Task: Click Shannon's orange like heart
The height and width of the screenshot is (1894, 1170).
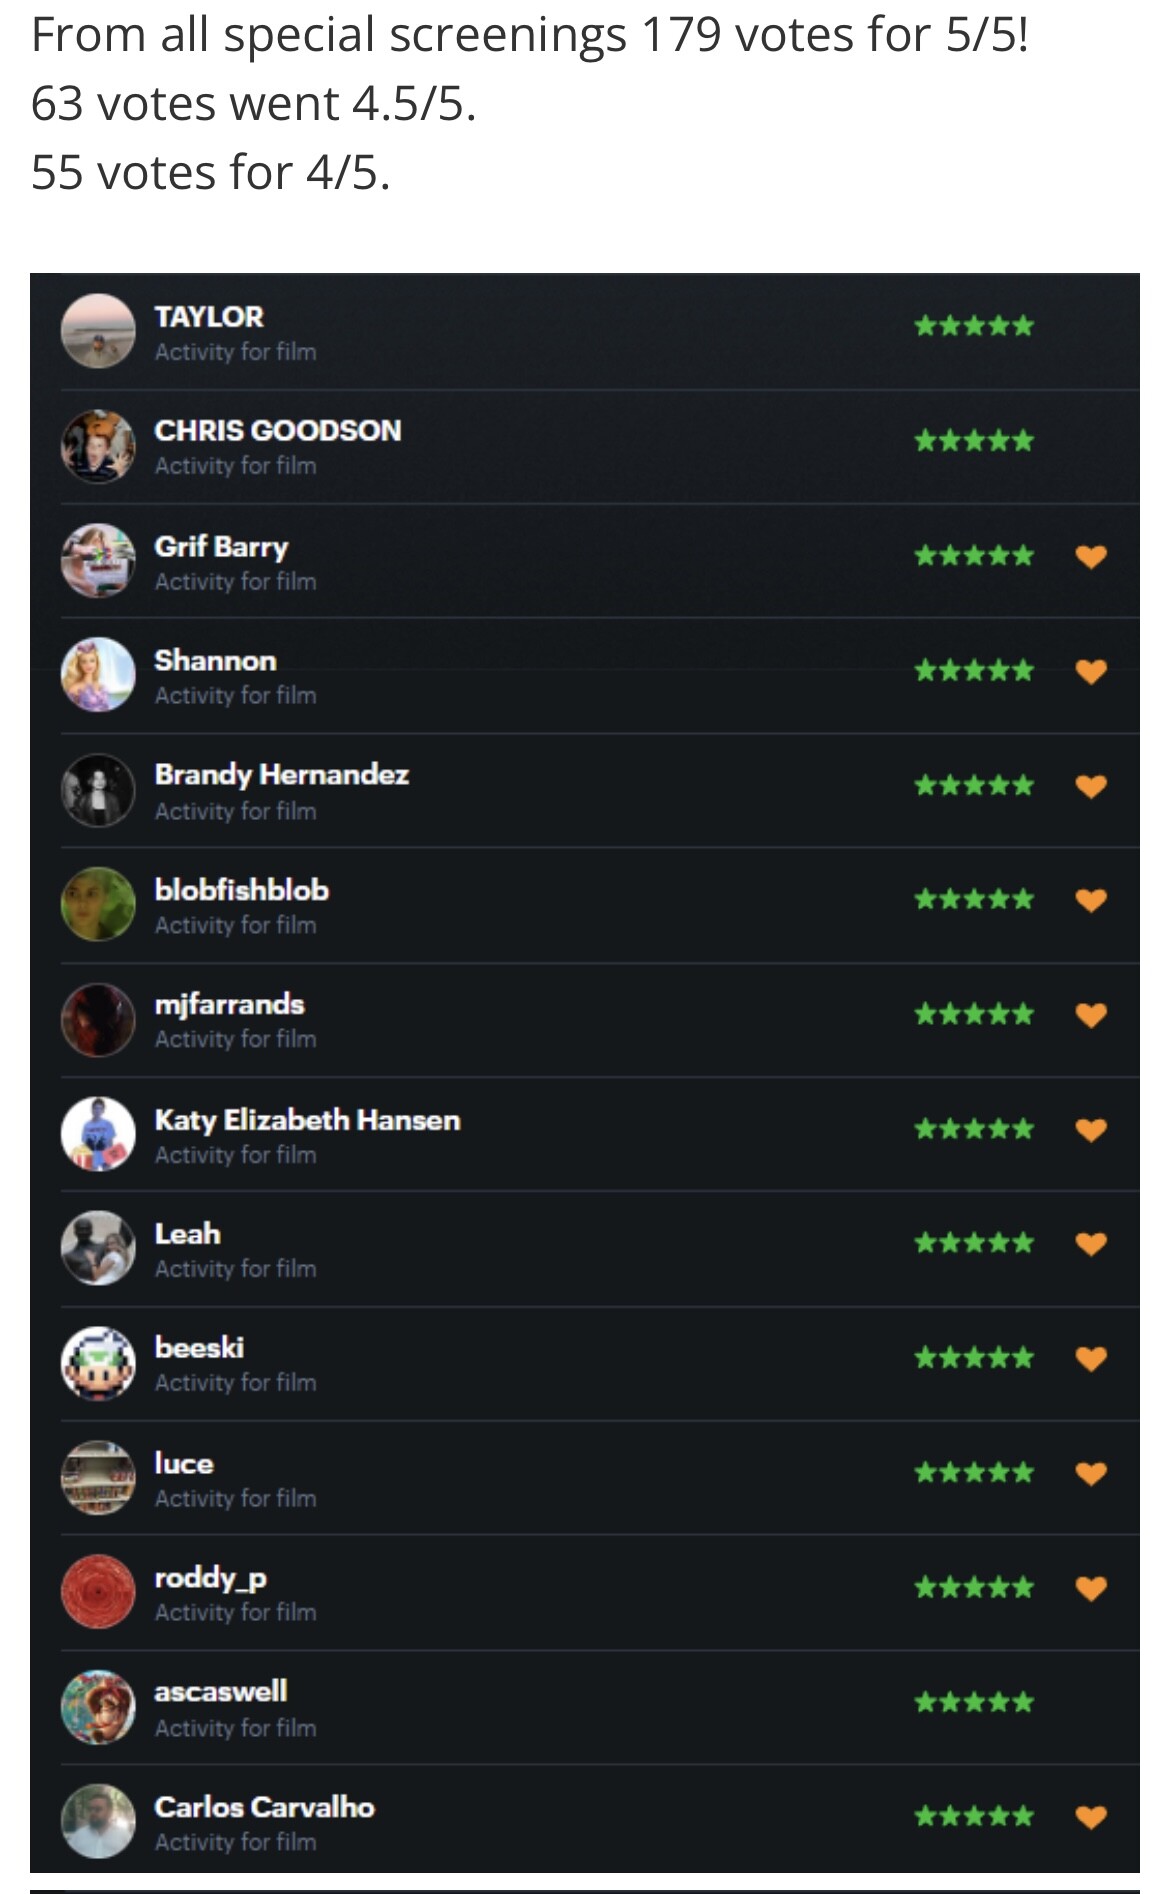Action: coord(1091,671)
